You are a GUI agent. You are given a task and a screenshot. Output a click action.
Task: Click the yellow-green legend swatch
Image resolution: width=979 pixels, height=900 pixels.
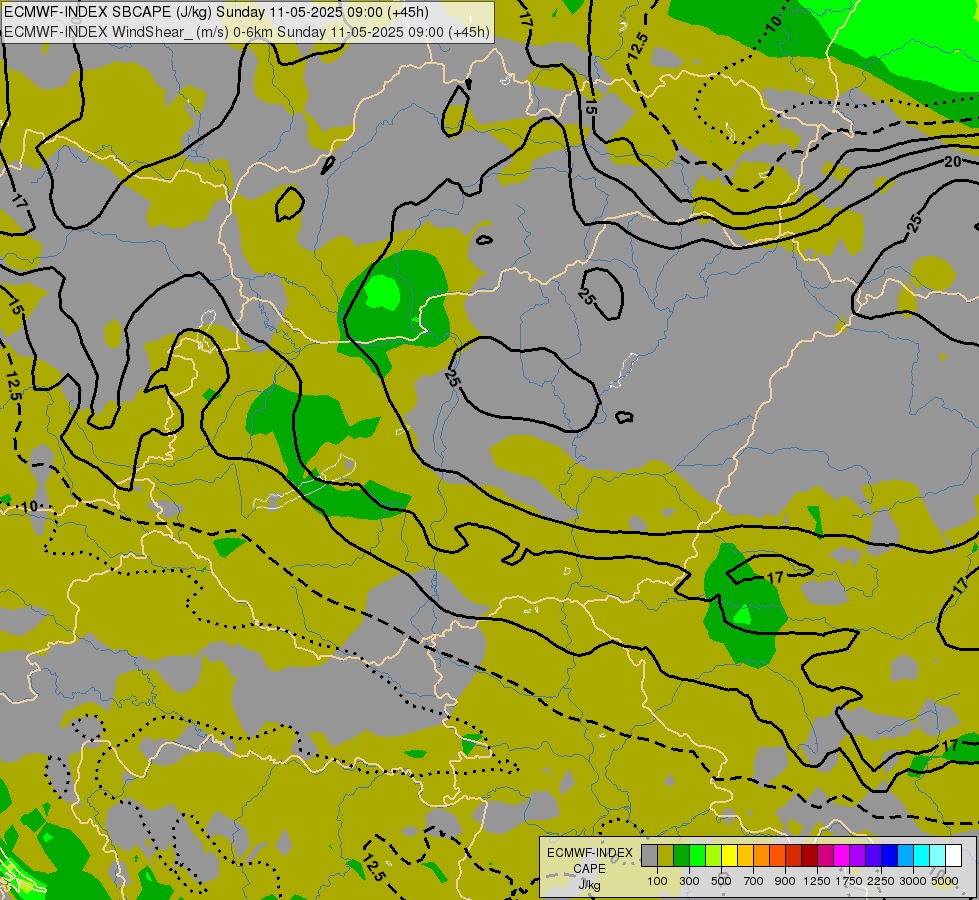click(x=714, y=856)
